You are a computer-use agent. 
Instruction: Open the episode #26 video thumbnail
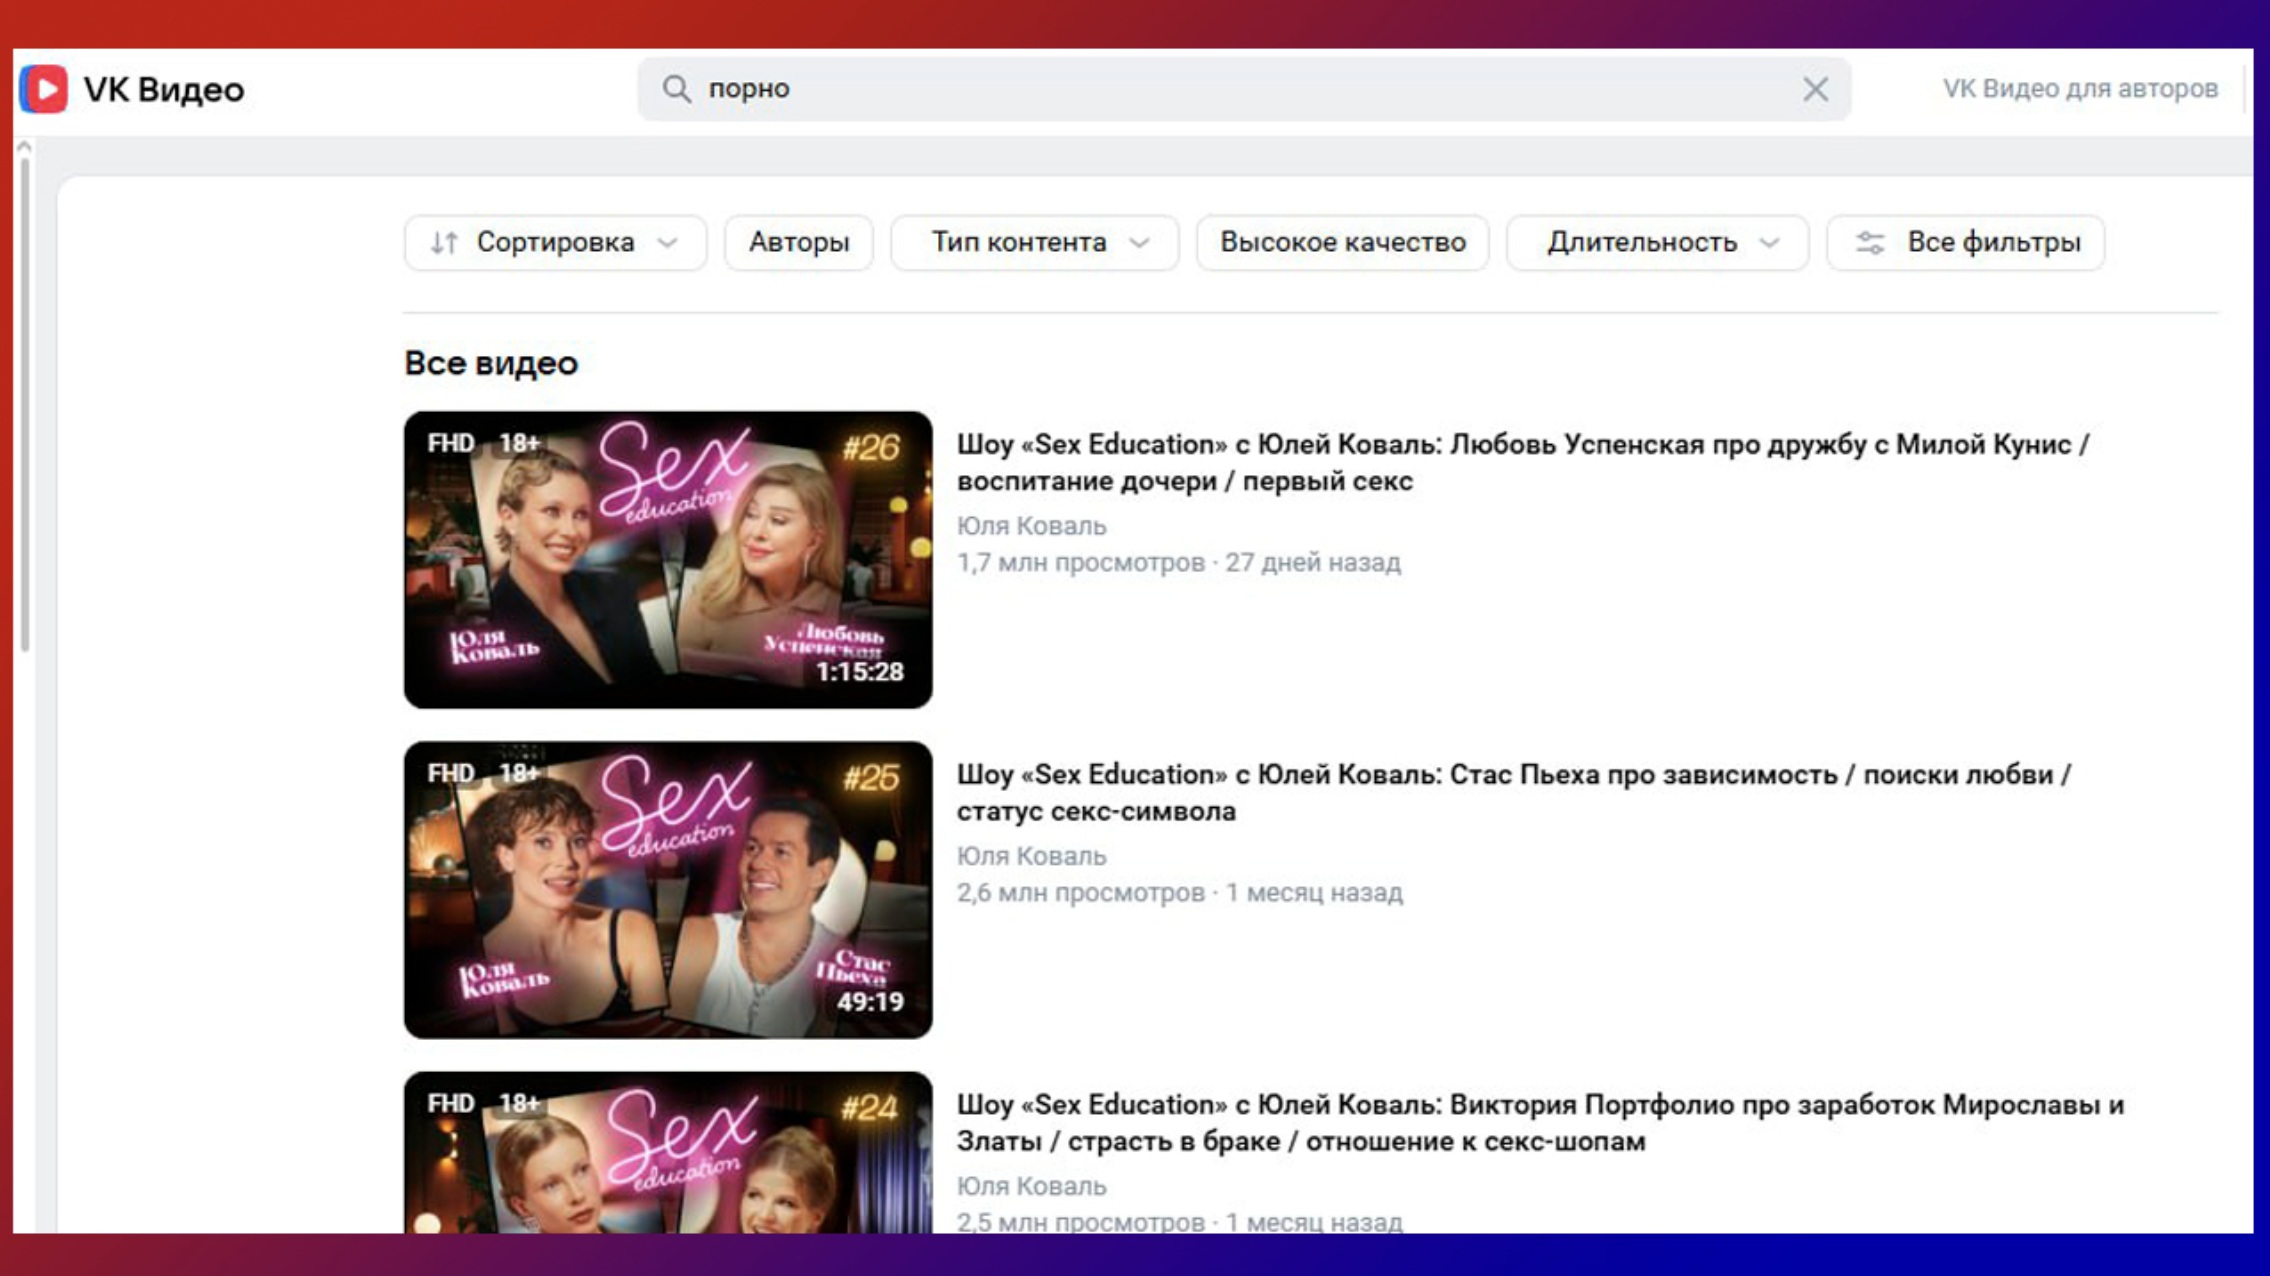point(668,559)
